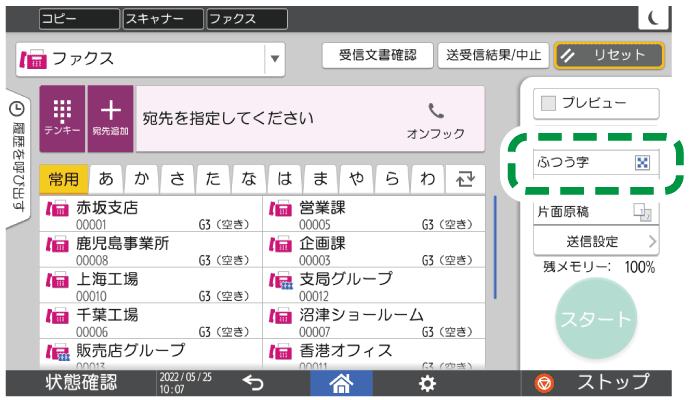The width and height of the screenshot is (695, 400).
Task: Switch to スキャナー function at top
Action: (163, 19)
